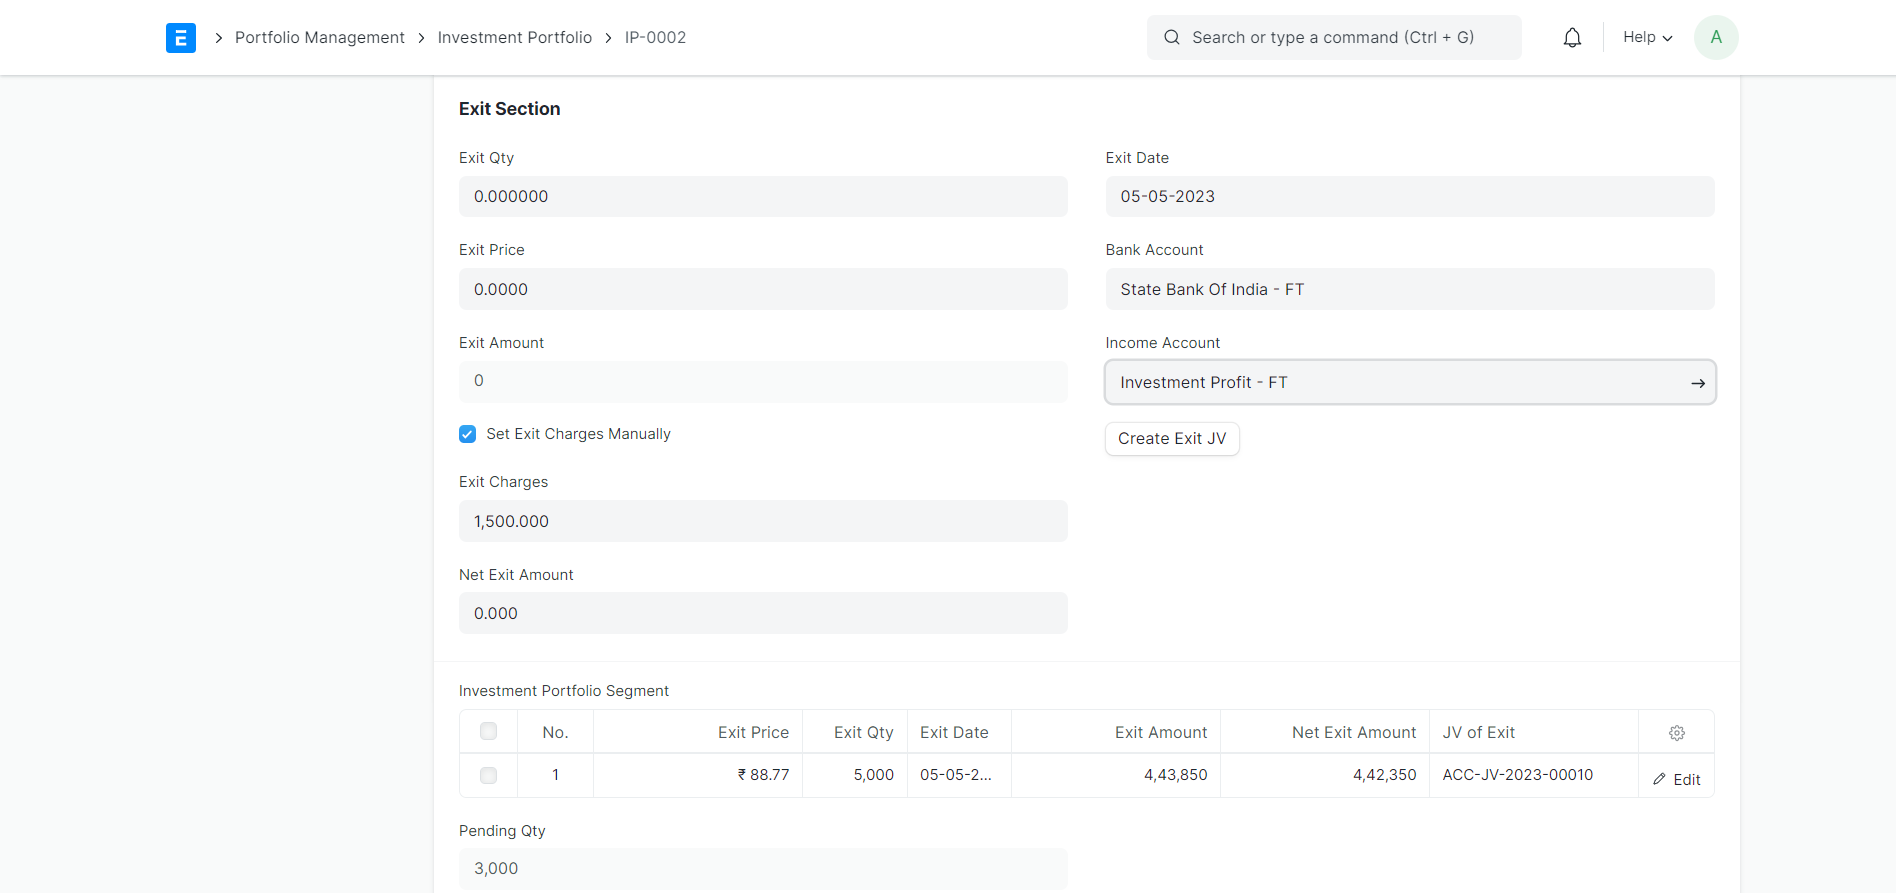Click the user avatar icon
1896x893 pixels.
[x=1715, y=38]
